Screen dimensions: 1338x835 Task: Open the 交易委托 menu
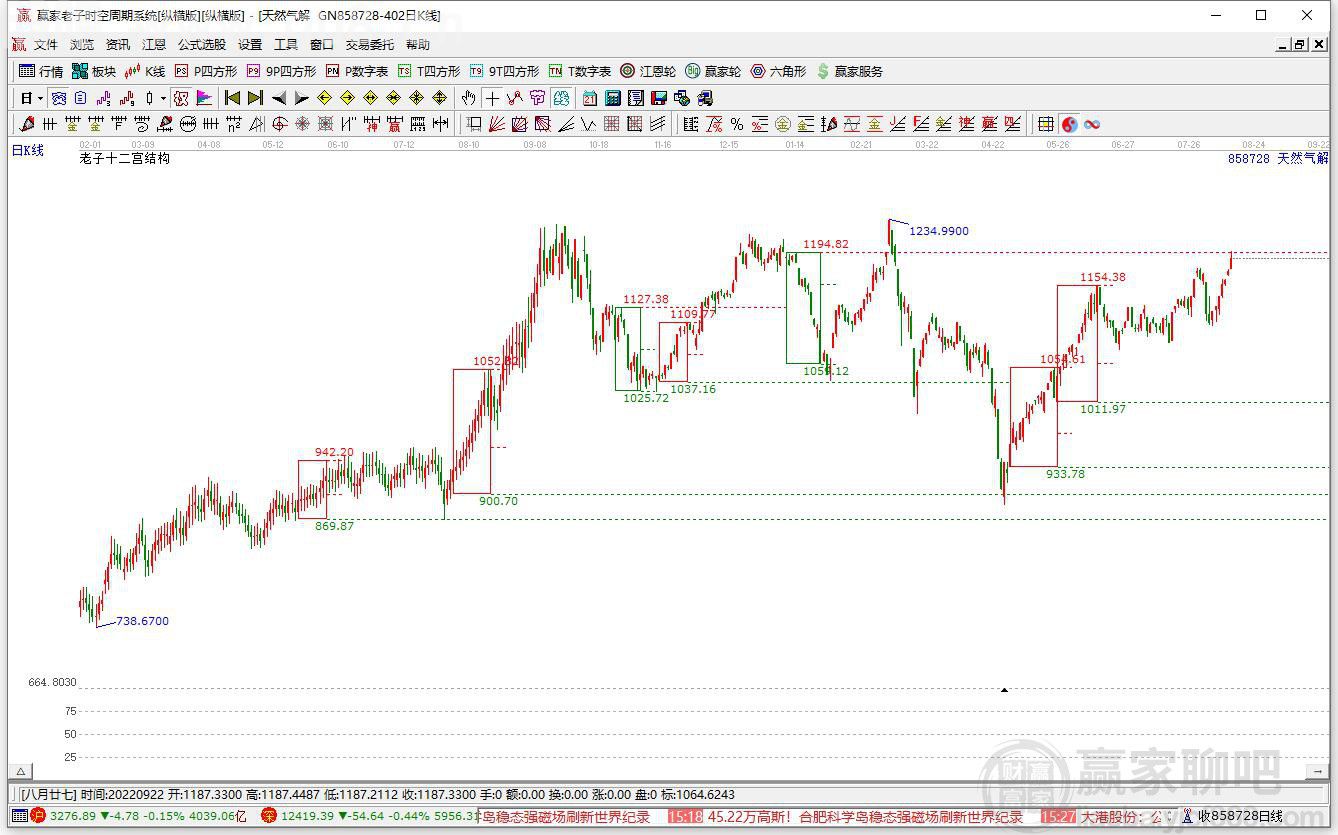coord(370,45)
